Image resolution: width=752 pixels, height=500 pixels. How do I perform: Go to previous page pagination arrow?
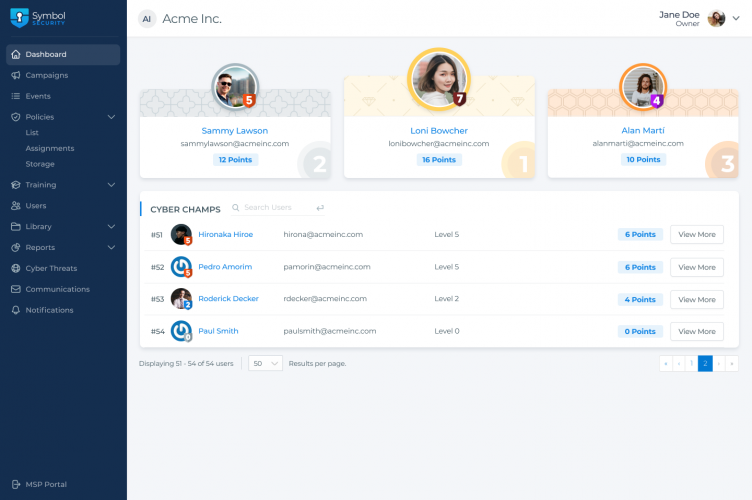679,363
